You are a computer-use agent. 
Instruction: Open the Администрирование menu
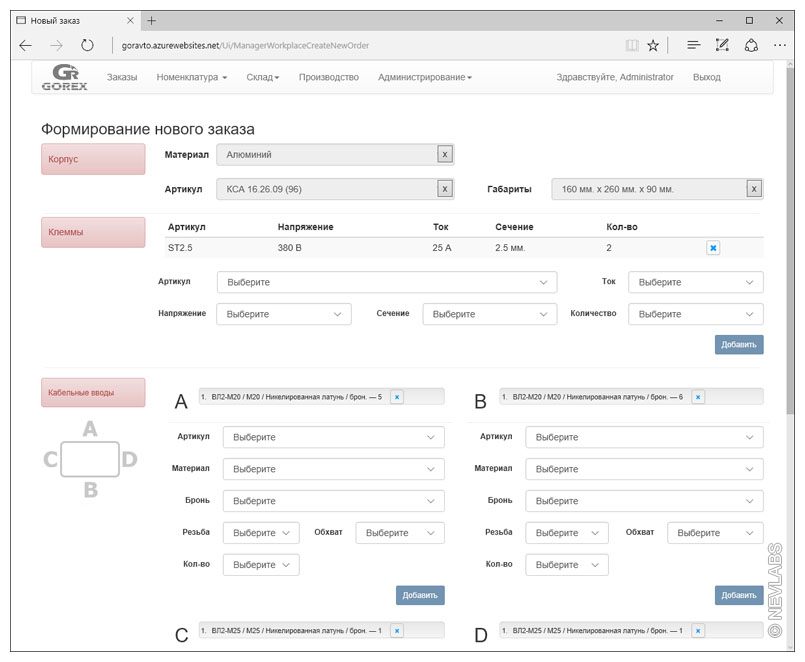(x=424, y=77)
